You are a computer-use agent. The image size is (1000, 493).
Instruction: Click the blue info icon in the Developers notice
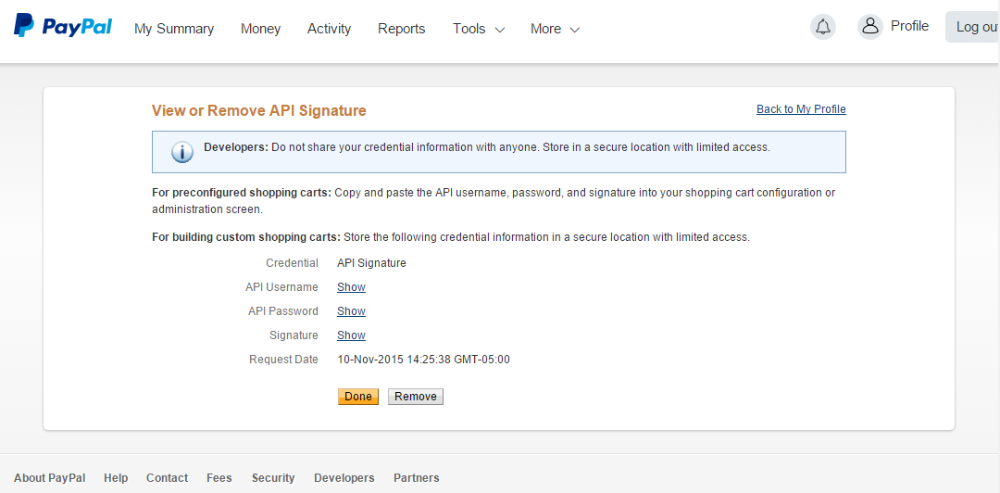pos(182,152)
